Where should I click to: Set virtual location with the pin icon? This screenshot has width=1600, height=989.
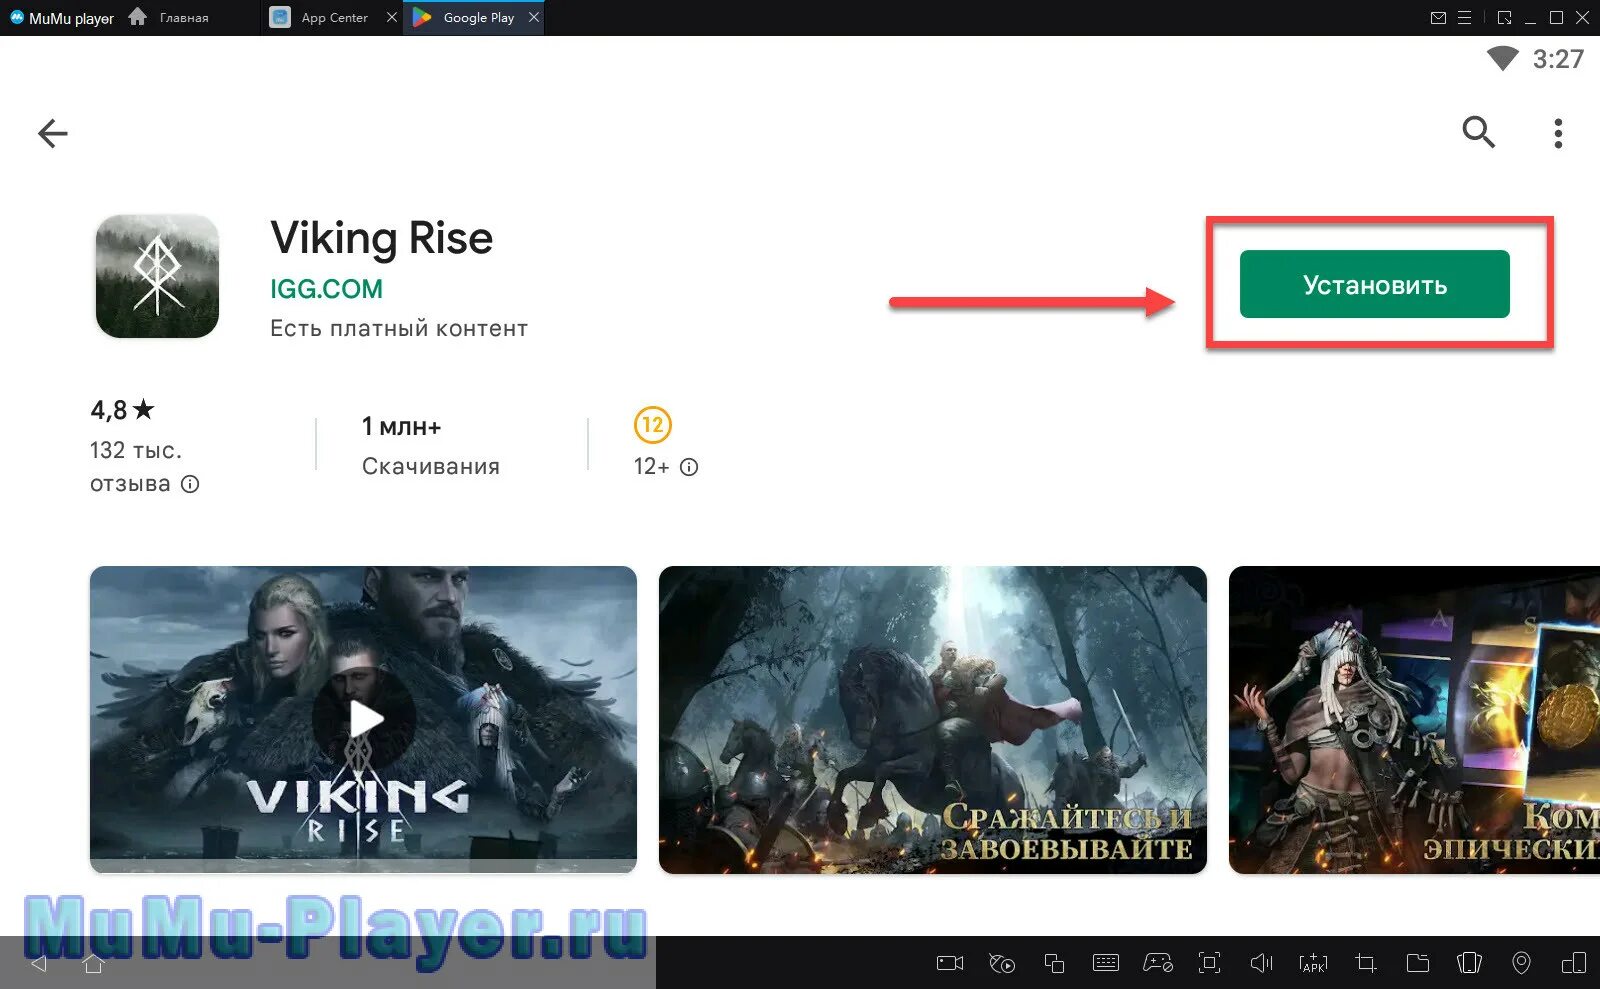[1521, 963]
